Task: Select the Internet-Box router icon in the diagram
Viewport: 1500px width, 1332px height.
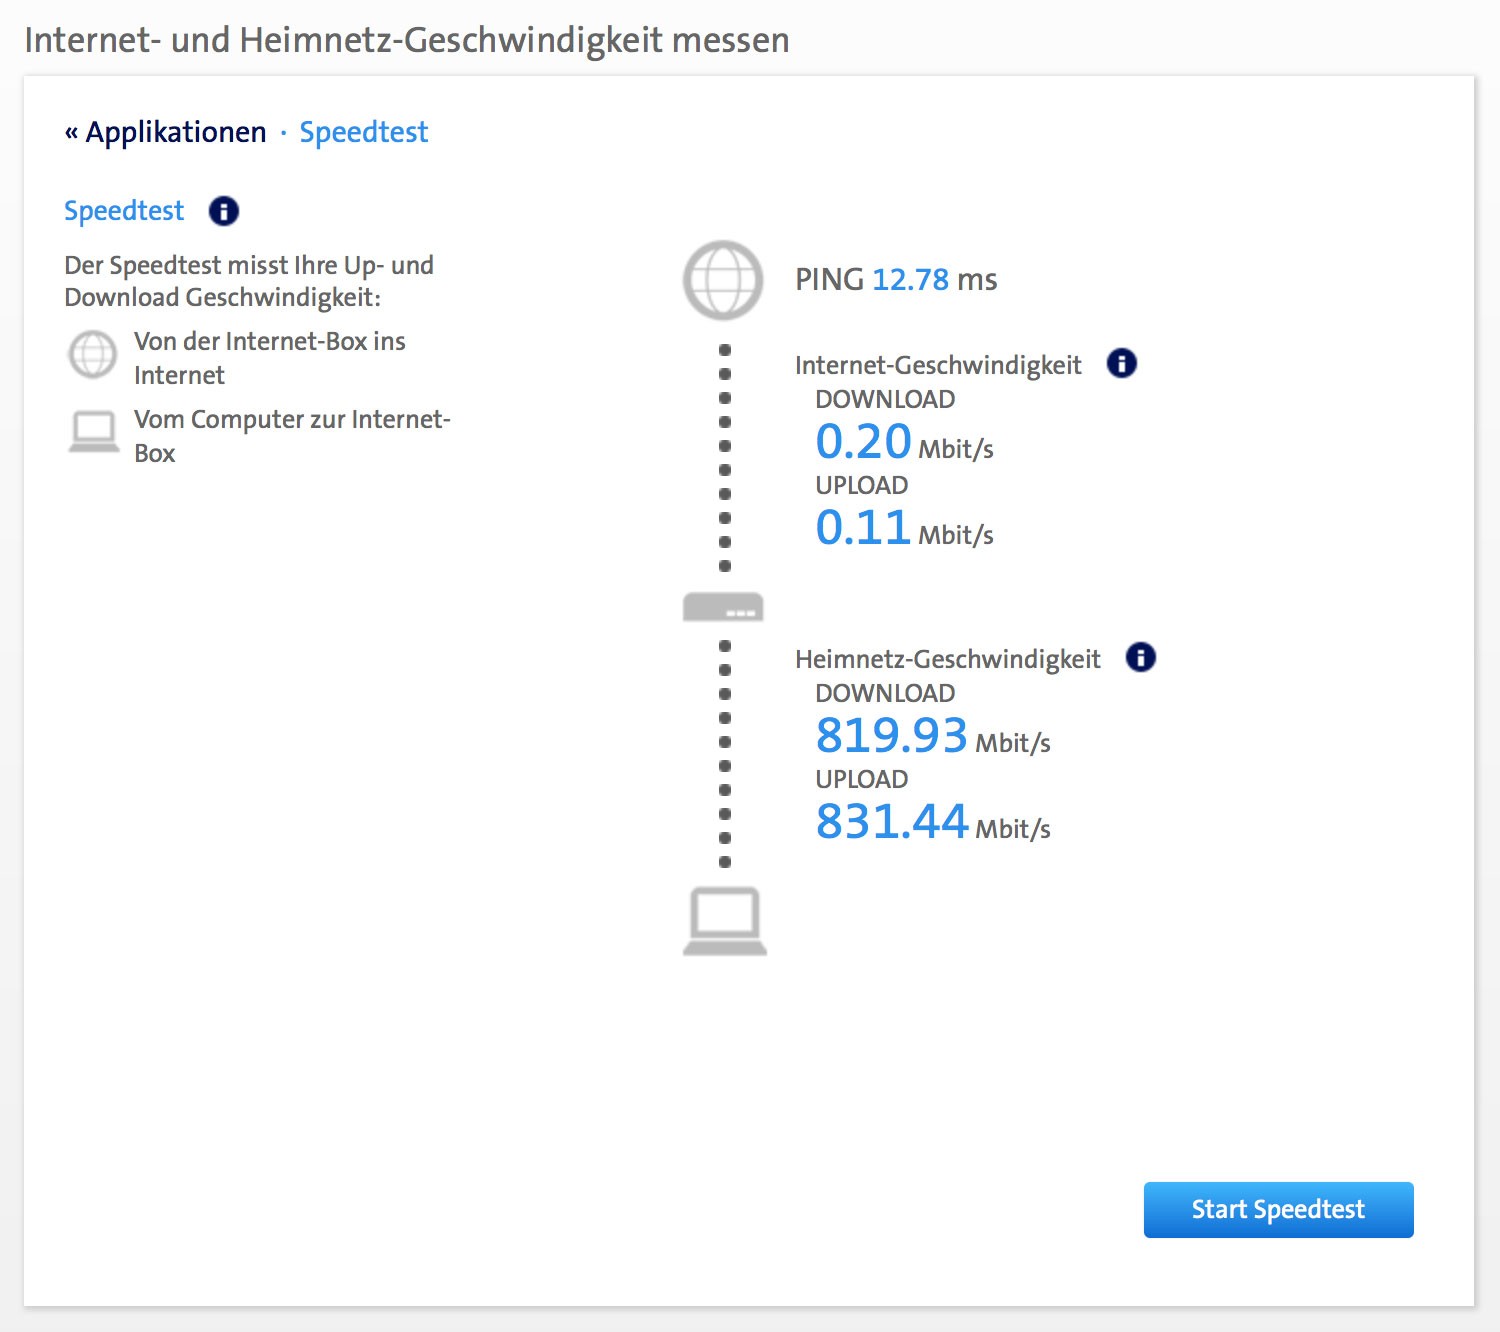Action: (x=722, y=606)
